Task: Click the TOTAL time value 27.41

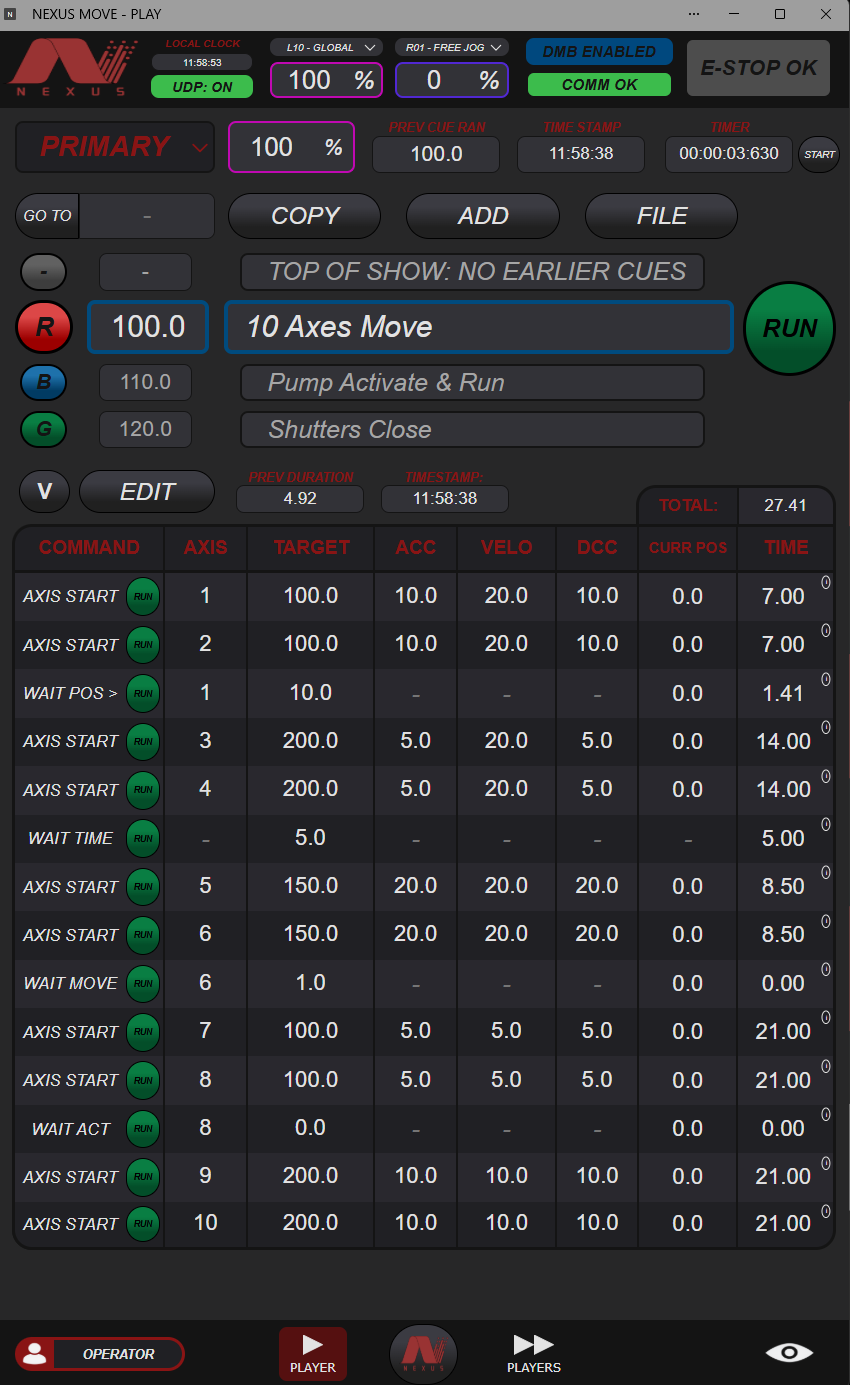Action: pyautogui.click(x=785, y=505)
